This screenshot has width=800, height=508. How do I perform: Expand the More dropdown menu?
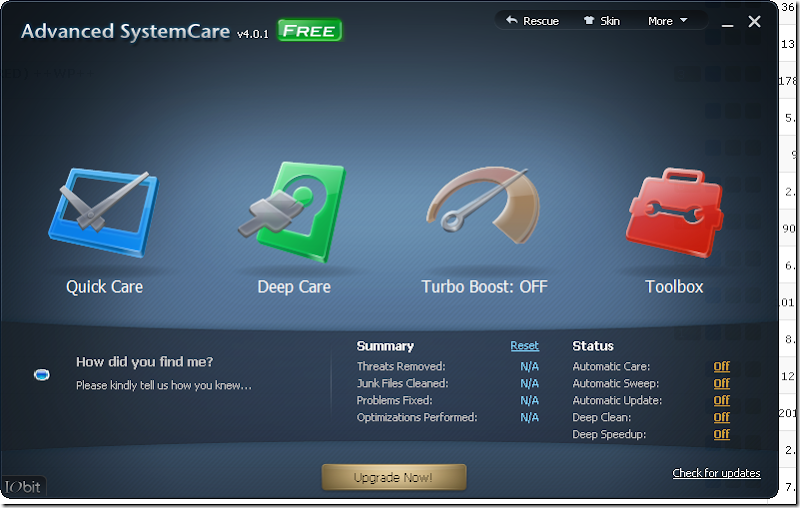point(667,21)
